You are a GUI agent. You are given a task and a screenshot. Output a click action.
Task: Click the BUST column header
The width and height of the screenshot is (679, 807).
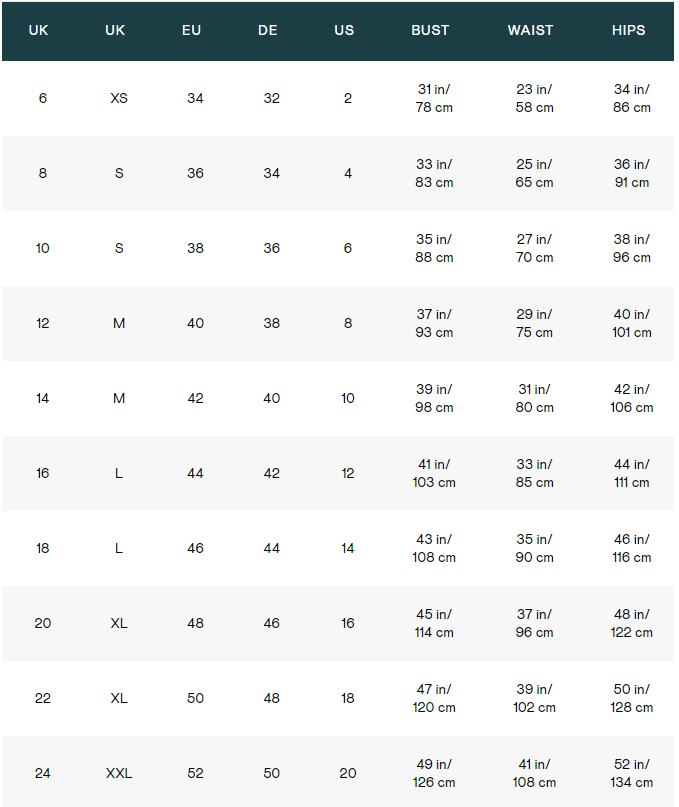pos(430,30)
